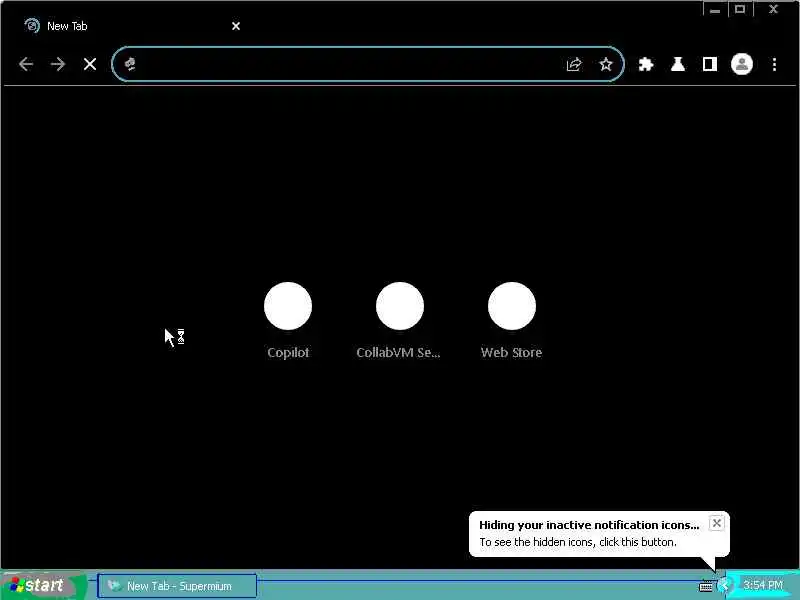Image resolution: width=800 pixels, height=600 pixels.
Task: Click the site info icon in address bar
Action: coord(130,64)
